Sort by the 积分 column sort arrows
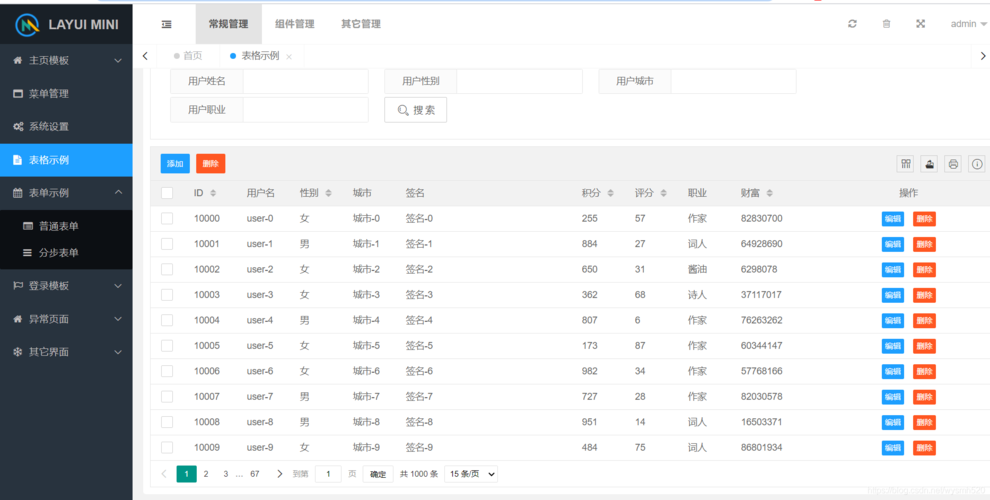 (610, 193)
